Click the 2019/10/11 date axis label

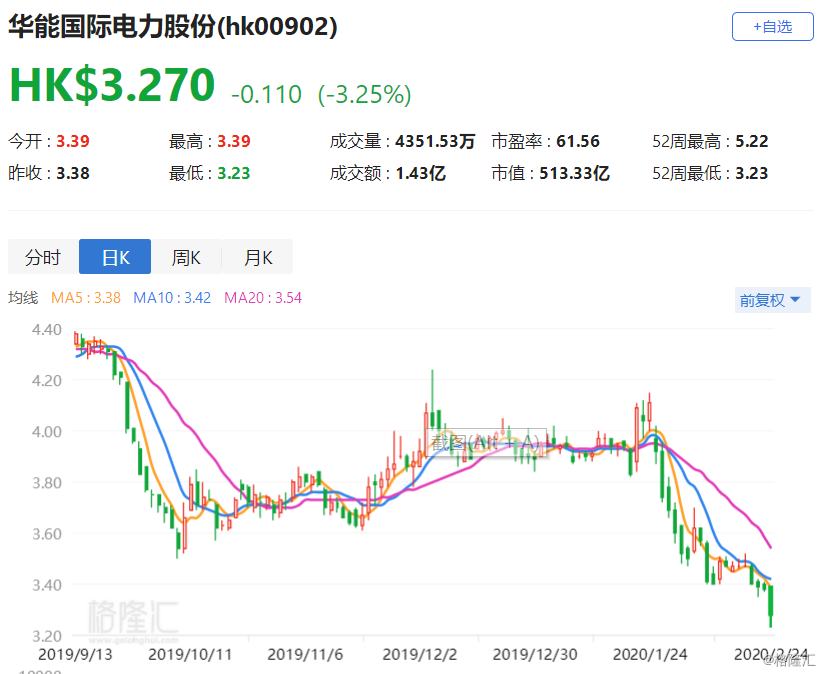(190, 655)
